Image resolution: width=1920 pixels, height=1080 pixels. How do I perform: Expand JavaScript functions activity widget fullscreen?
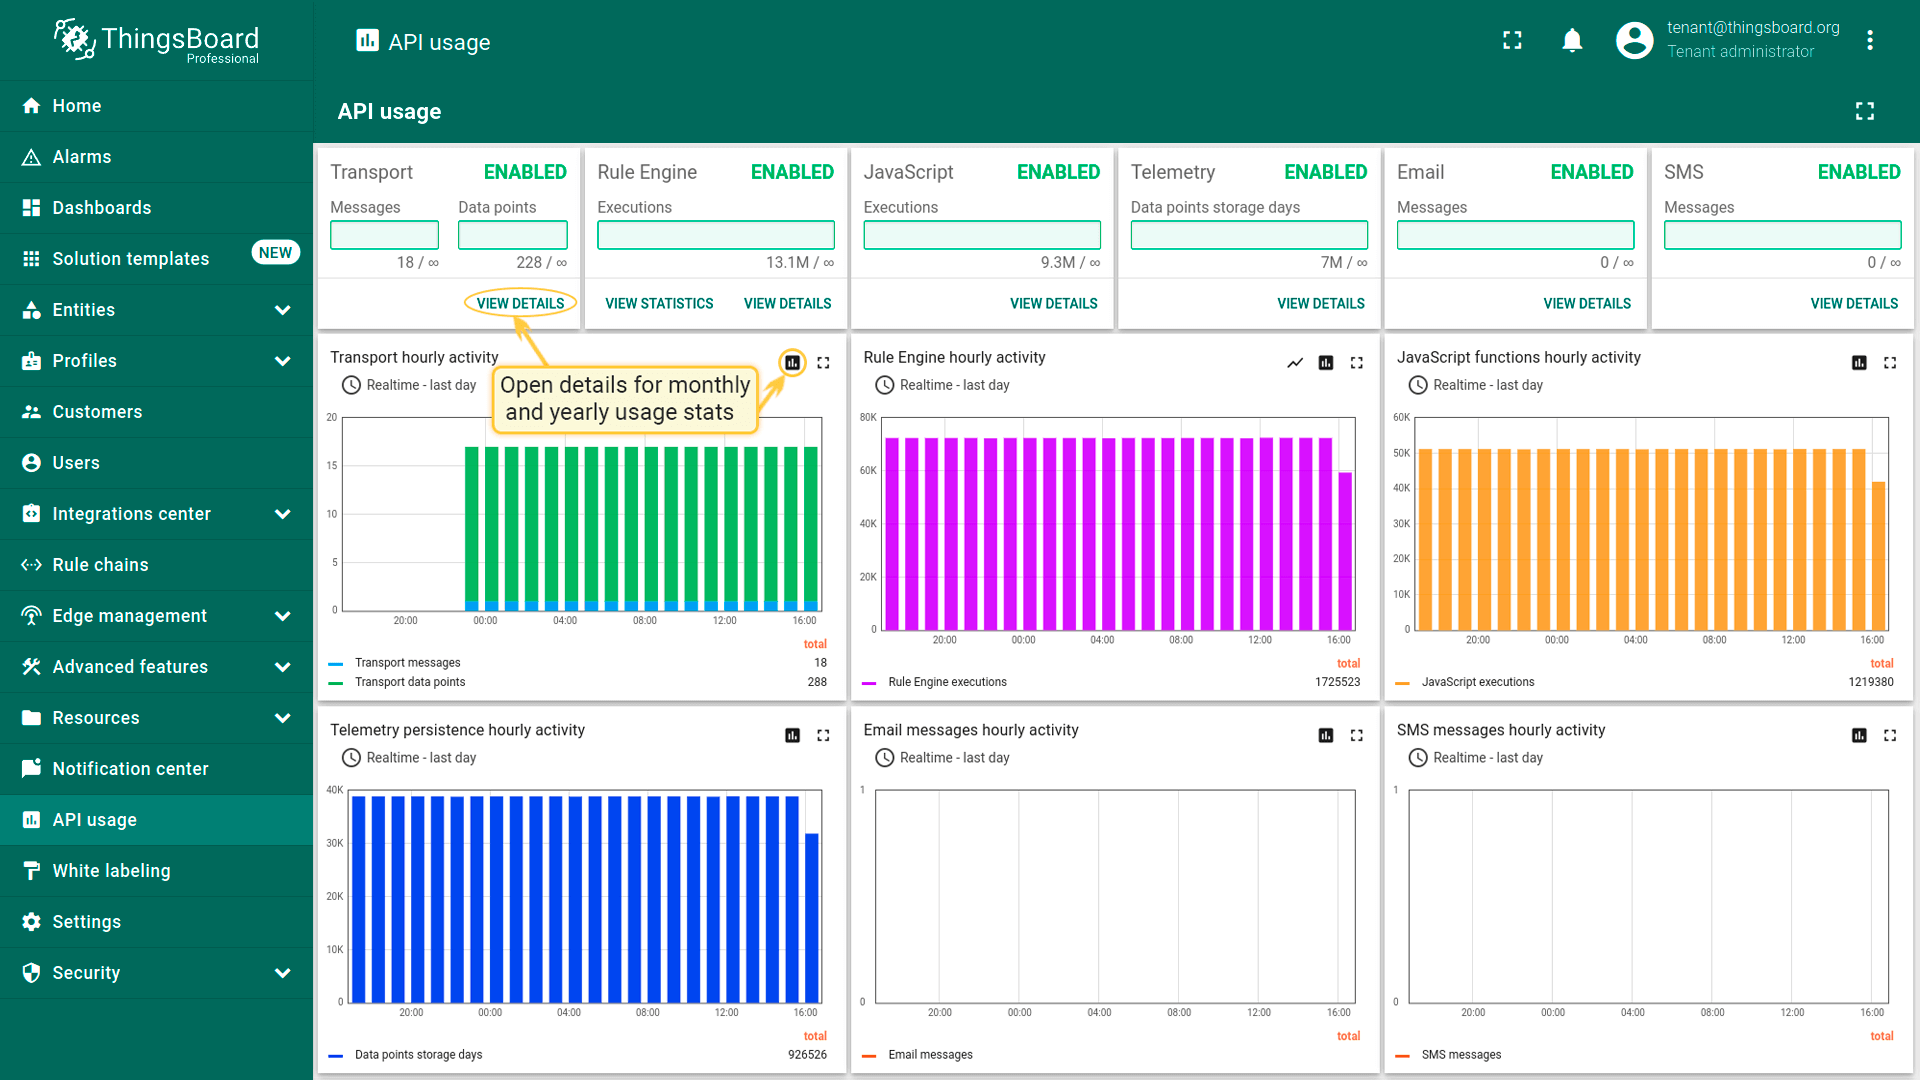(1890, 362)
